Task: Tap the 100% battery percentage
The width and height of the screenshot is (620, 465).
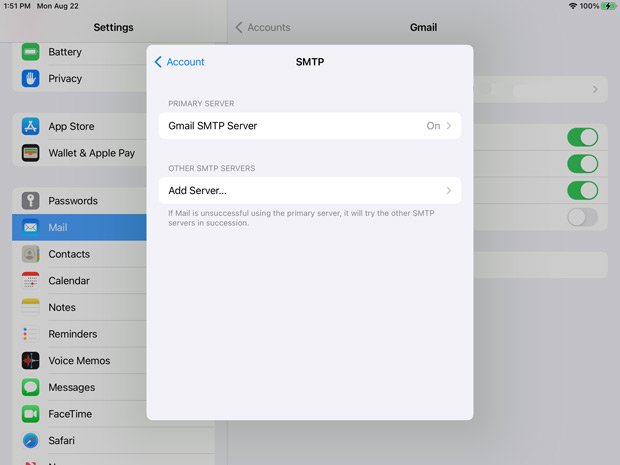Action: point(589,6)
